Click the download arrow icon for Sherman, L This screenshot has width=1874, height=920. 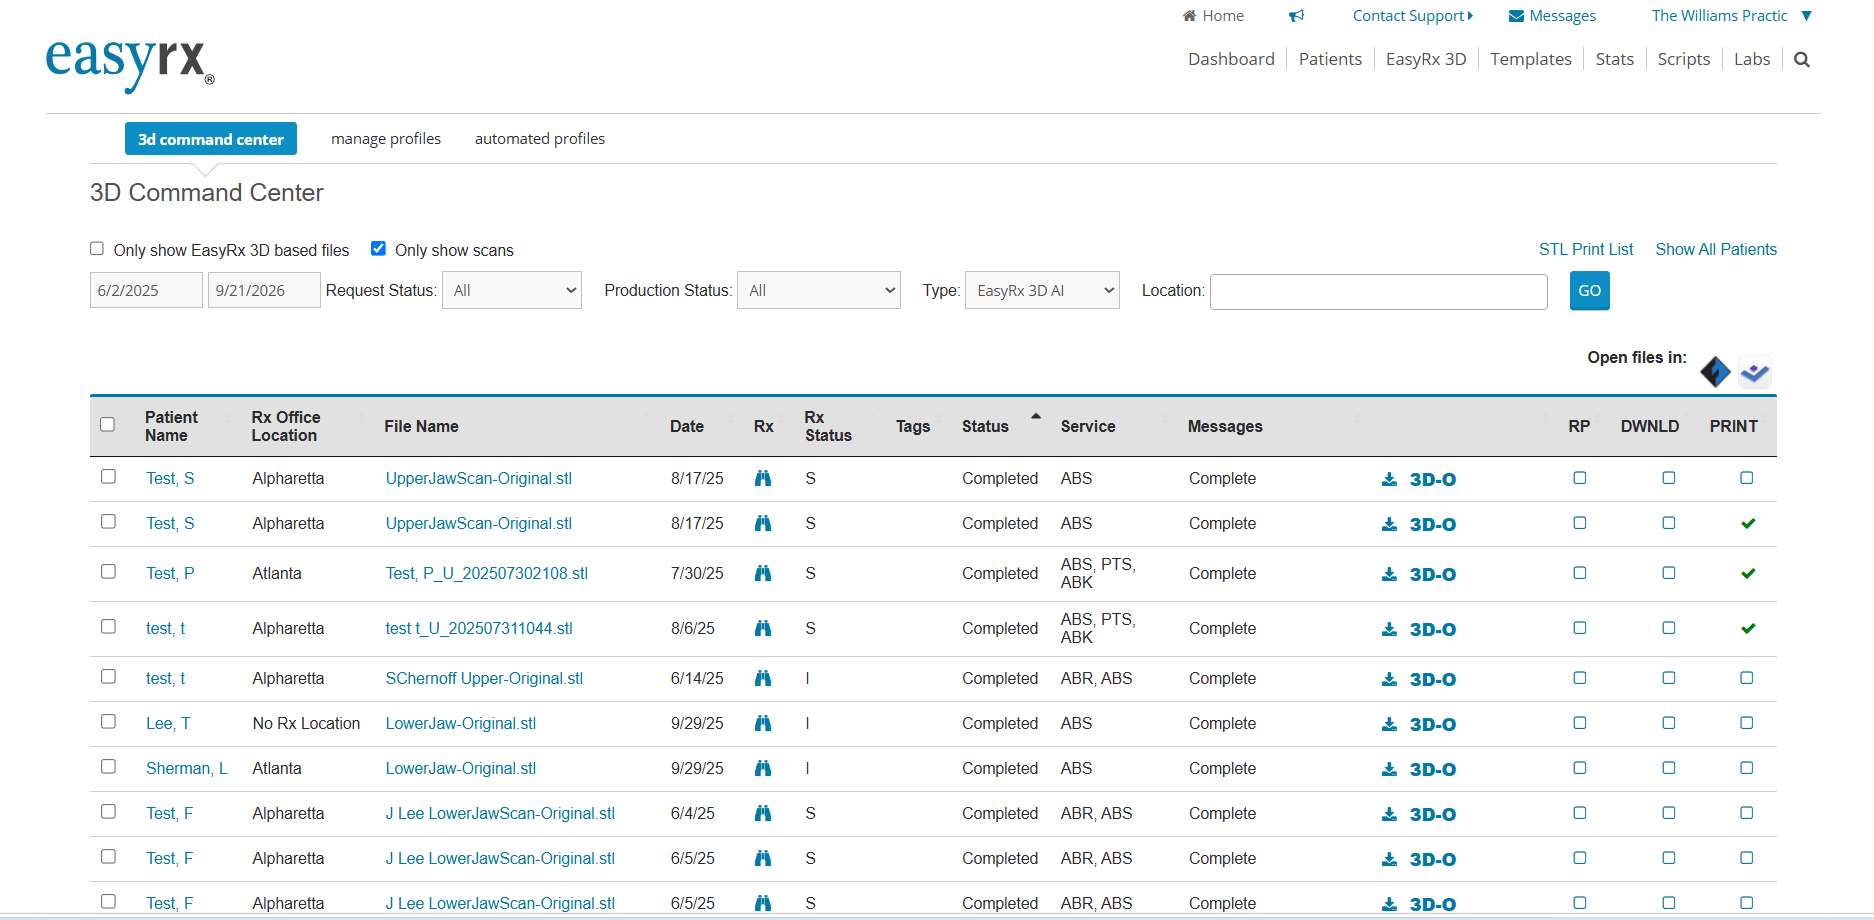(x=1389, y=769)
